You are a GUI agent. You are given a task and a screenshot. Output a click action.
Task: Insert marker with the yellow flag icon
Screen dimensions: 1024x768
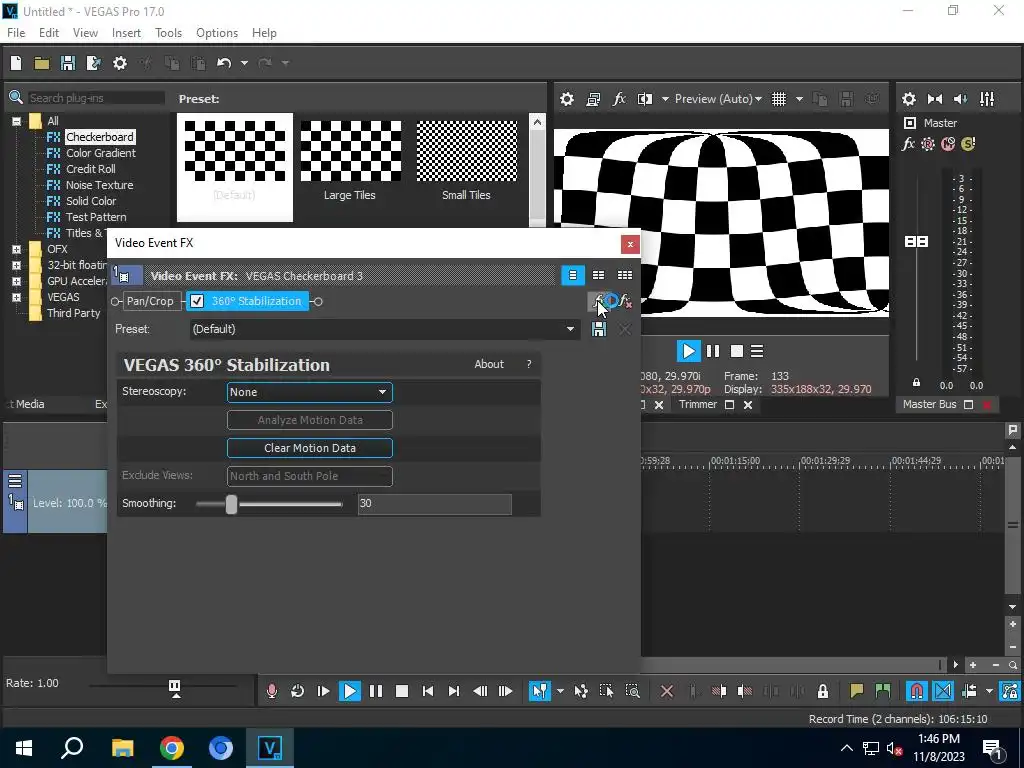(x=856, y=691)
